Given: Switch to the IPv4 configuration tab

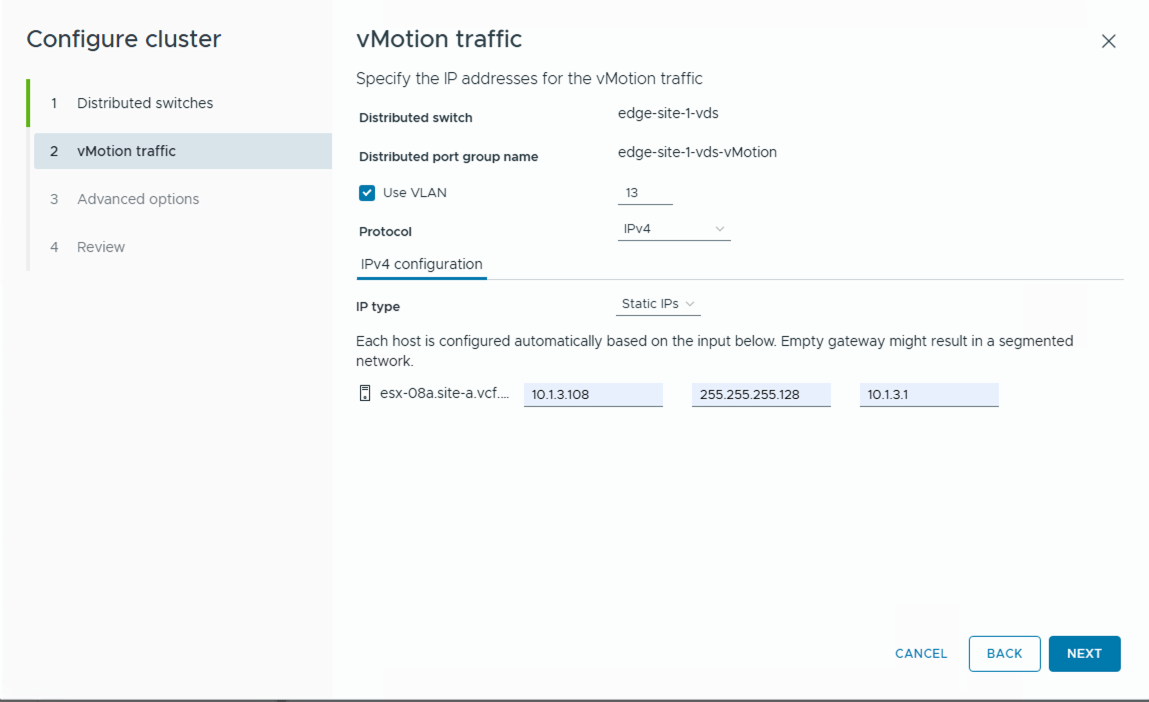Looking at the screenshot, I should point(420,264).
